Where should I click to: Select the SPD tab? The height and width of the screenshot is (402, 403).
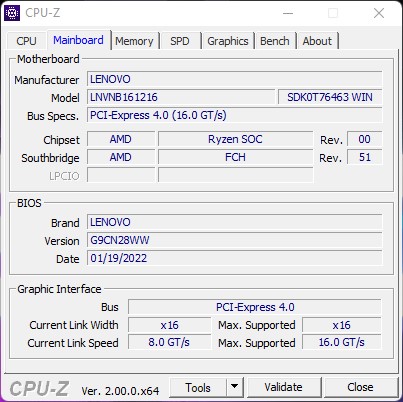click(180, 41)
